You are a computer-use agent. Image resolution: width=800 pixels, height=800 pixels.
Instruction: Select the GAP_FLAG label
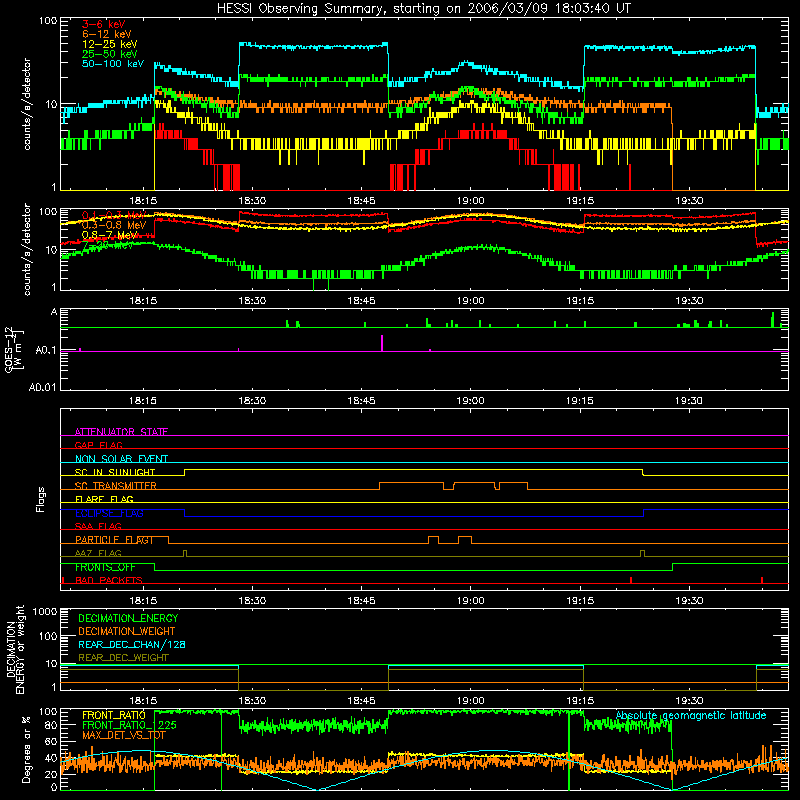98,445
